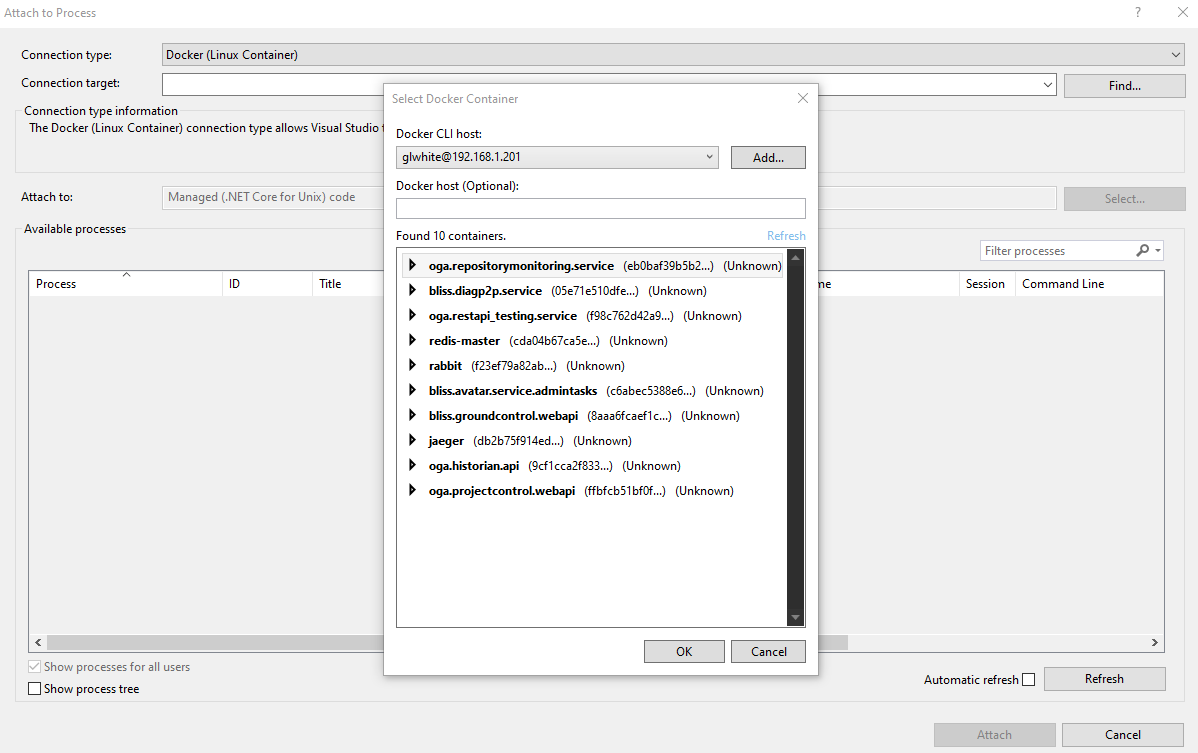The width and height of the screenshot is (1198, 753).
Task: Confirm container selection with OK
Action: click(684, 651)
